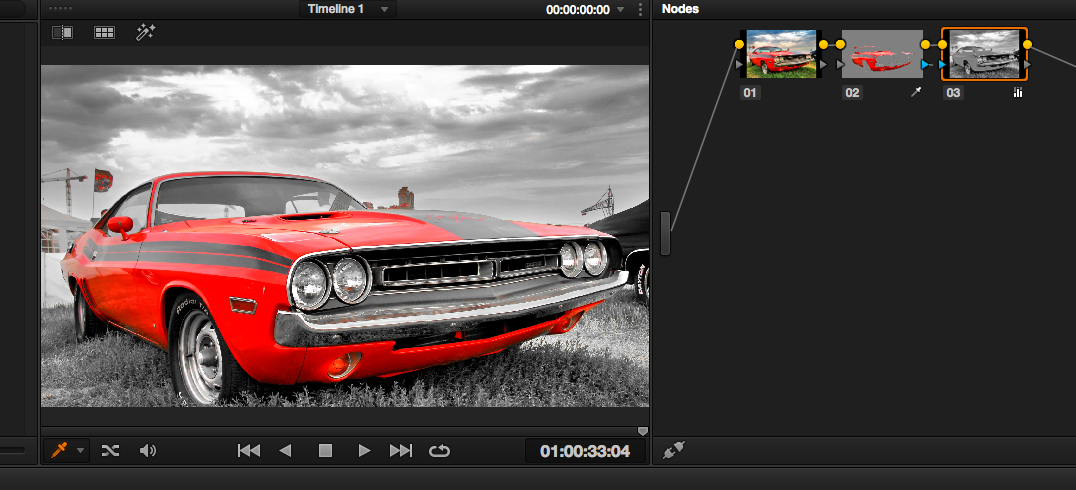Open the viewer three-dot options menu
This screenshot has height=490, width=1076.
(x=640, y=9)
